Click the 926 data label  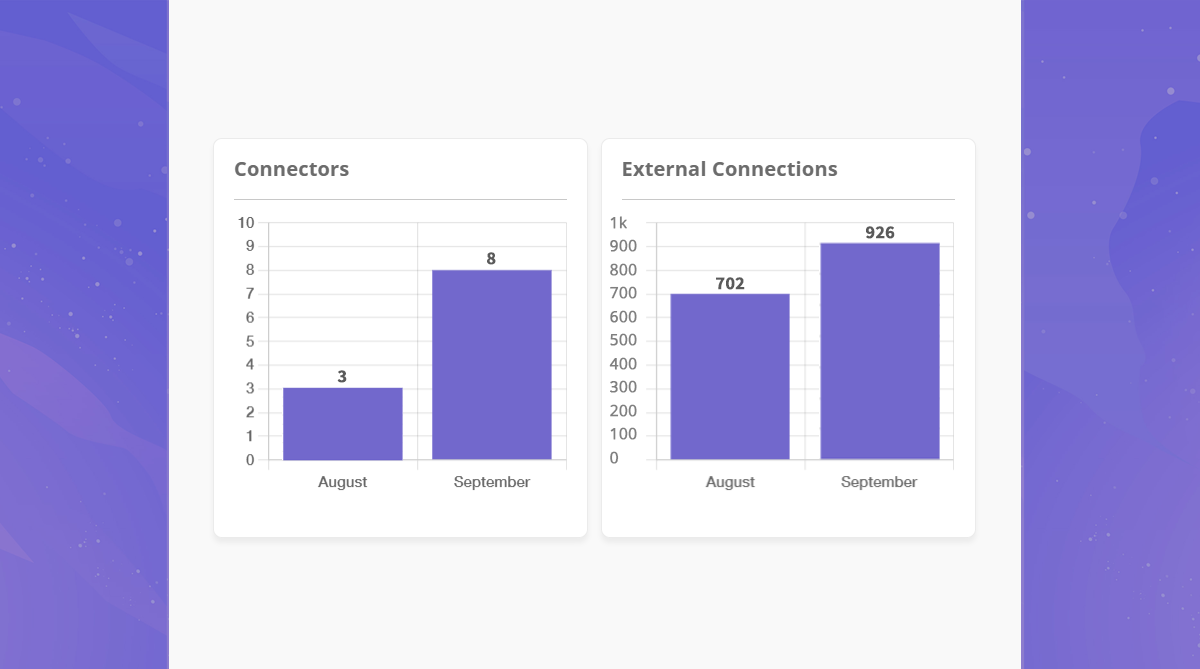click(x=880, y=233)
